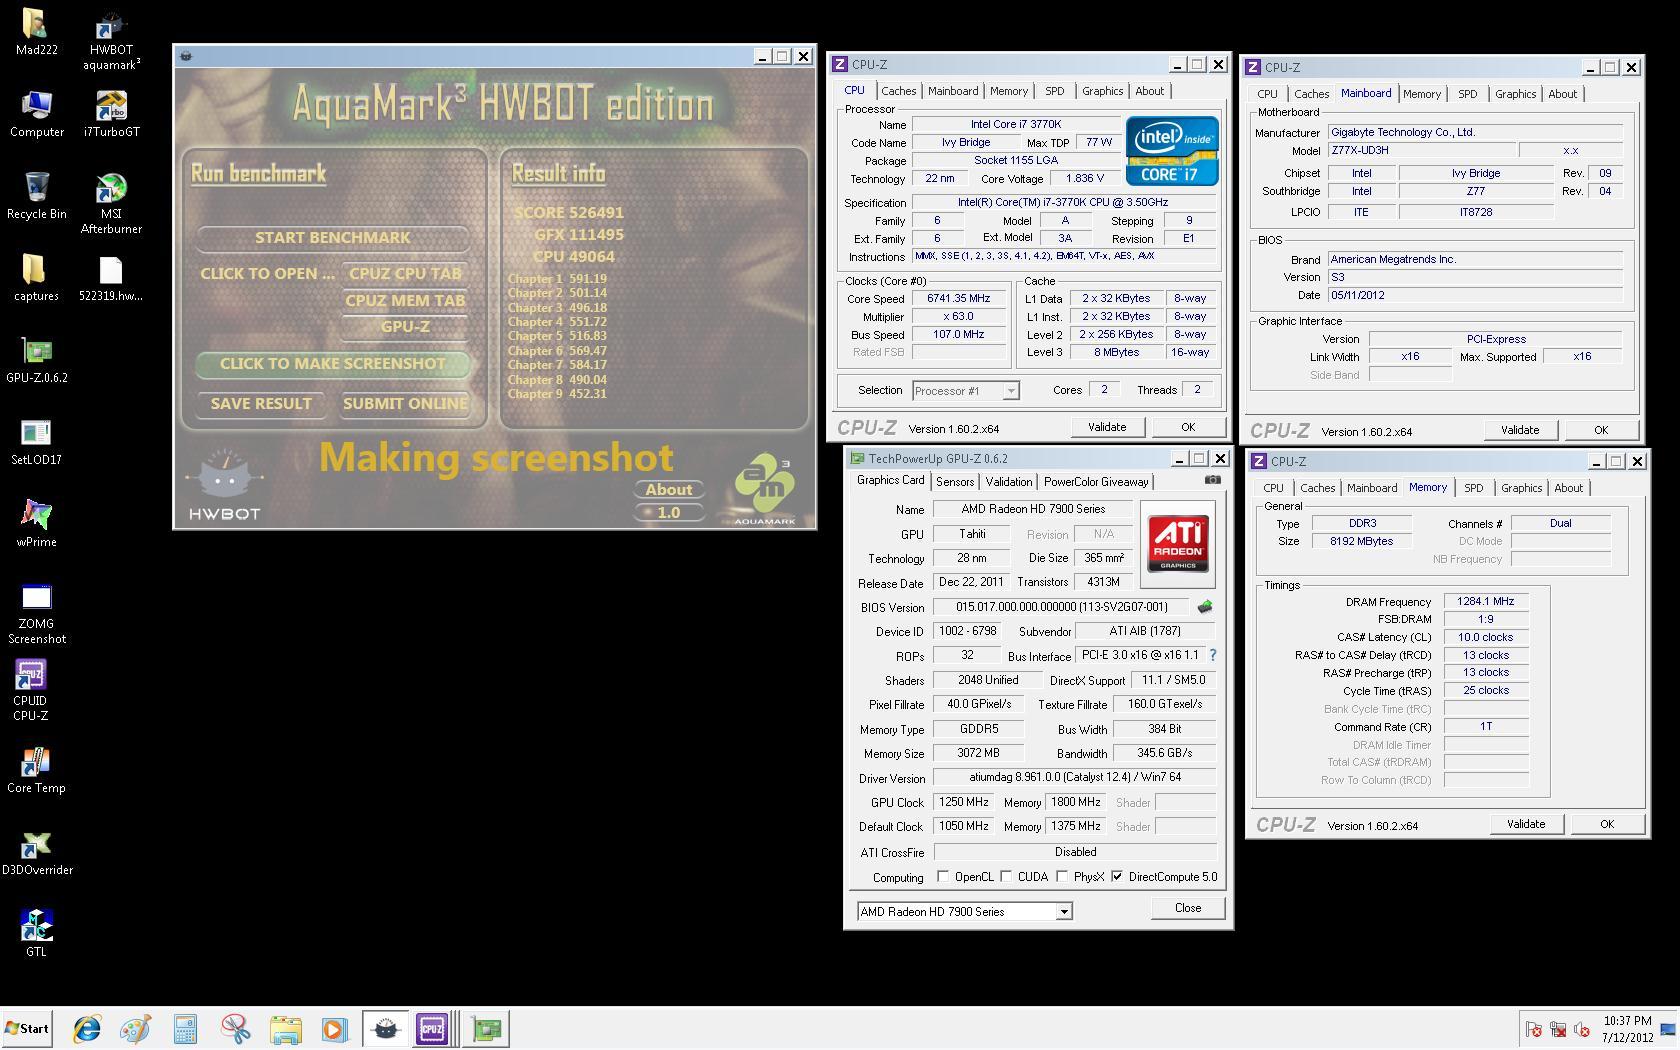Open Sensors tab in GPU-Z

coord(954,482)
